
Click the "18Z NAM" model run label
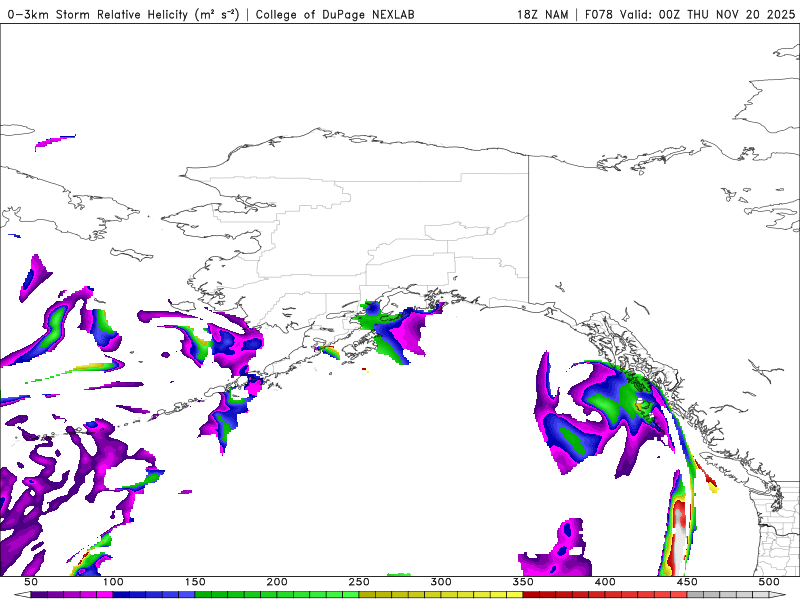point(542,14)
